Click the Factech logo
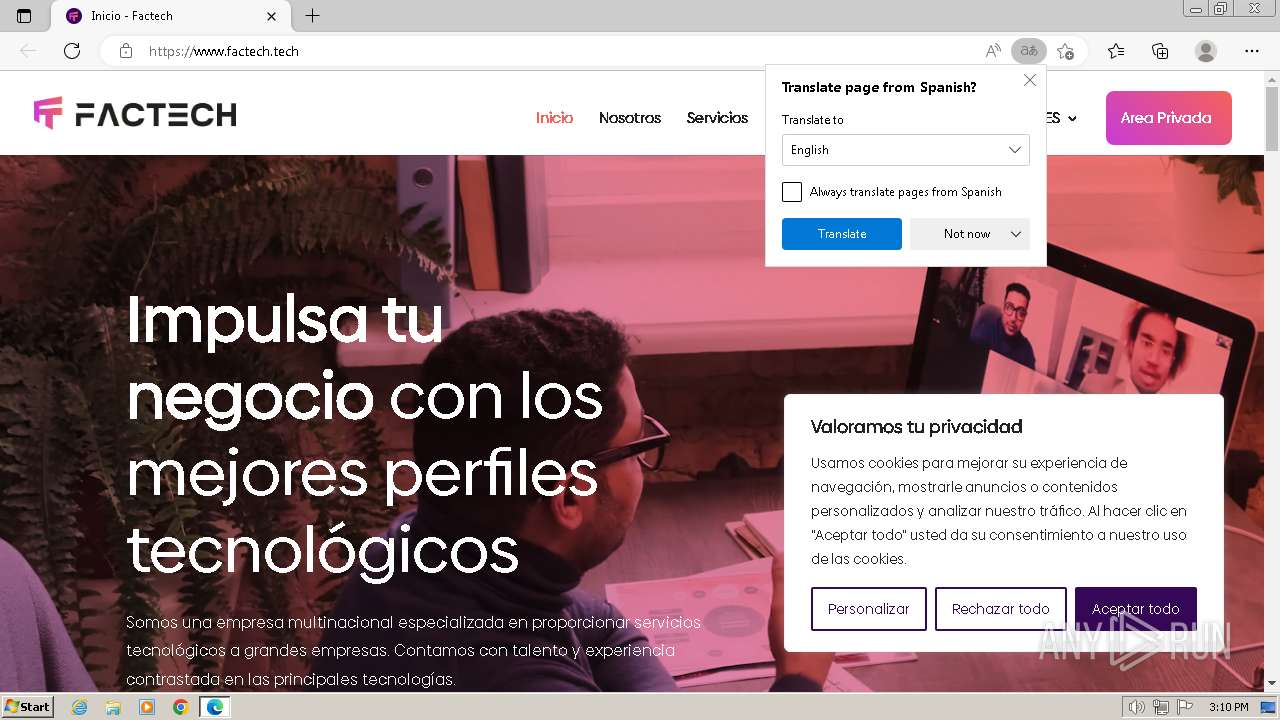This screenshot has height=720, width=1280. pos(135,114)
